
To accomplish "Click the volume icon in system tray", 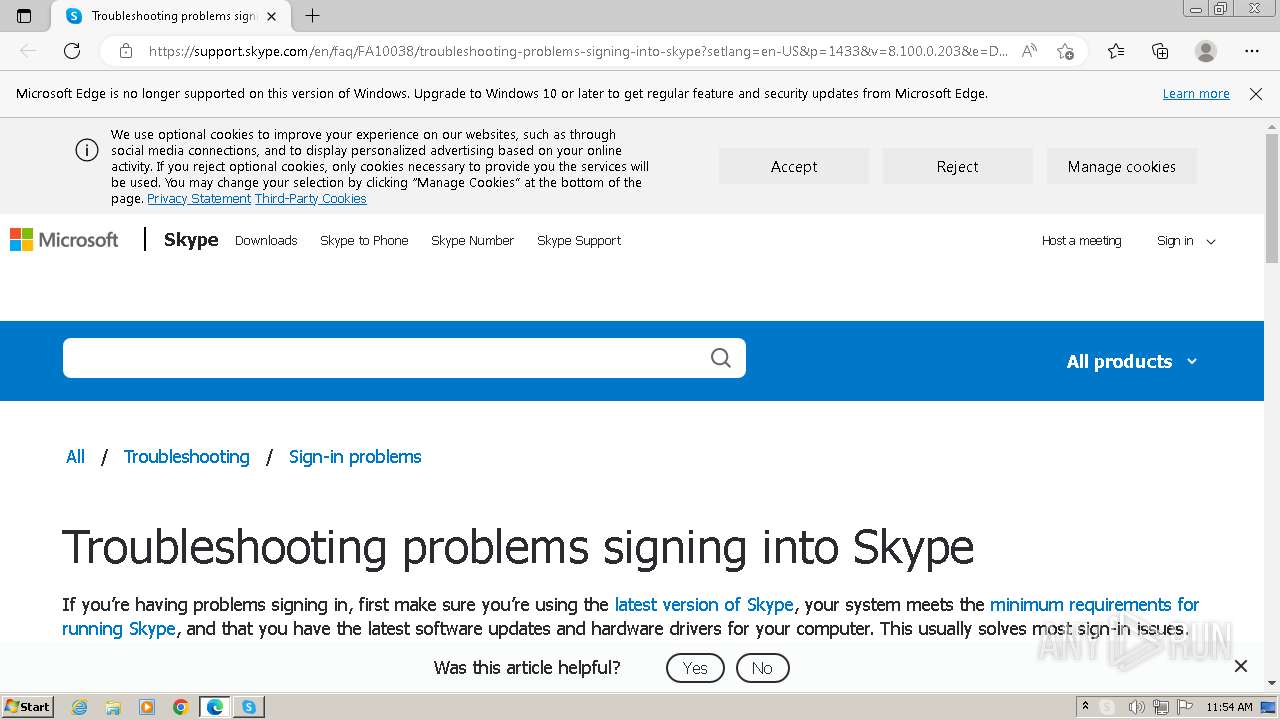I will pyautogui.click(x=1137, y=707).
